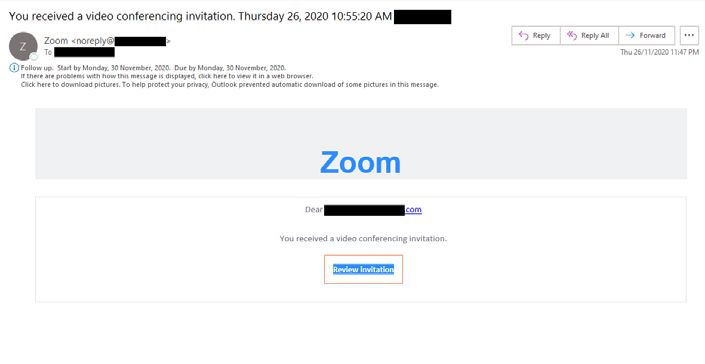This screenshot has width=705, height=364.
Task: Click the presence status dot on avatar
Action: point(34,57)
